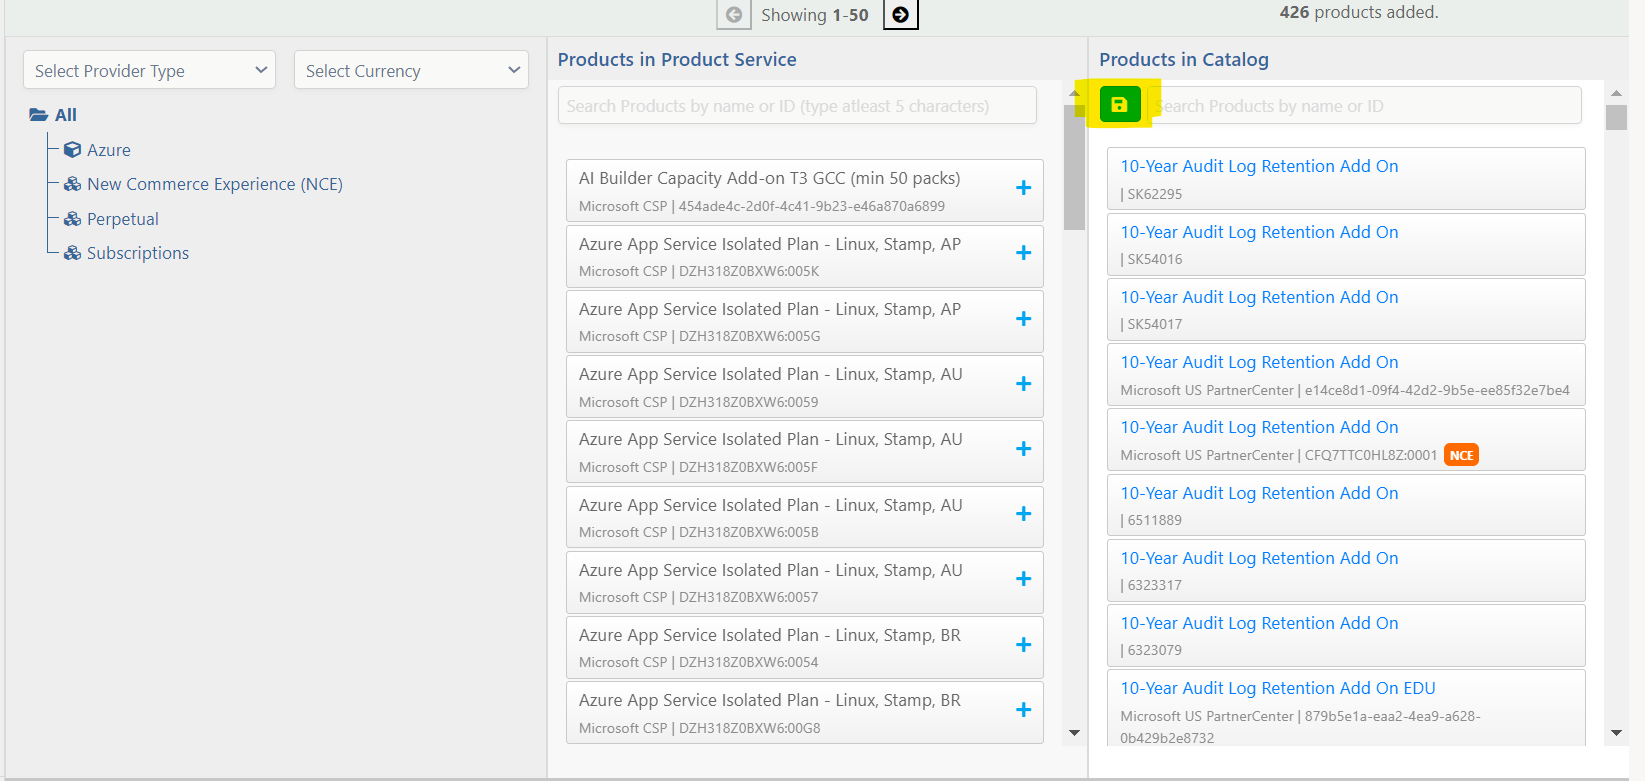Screen dimensions: 1645x781
Task: Click the DZH318Z0BXW6:0054 Linux Stamp BR name
Action: click(770, 635)
